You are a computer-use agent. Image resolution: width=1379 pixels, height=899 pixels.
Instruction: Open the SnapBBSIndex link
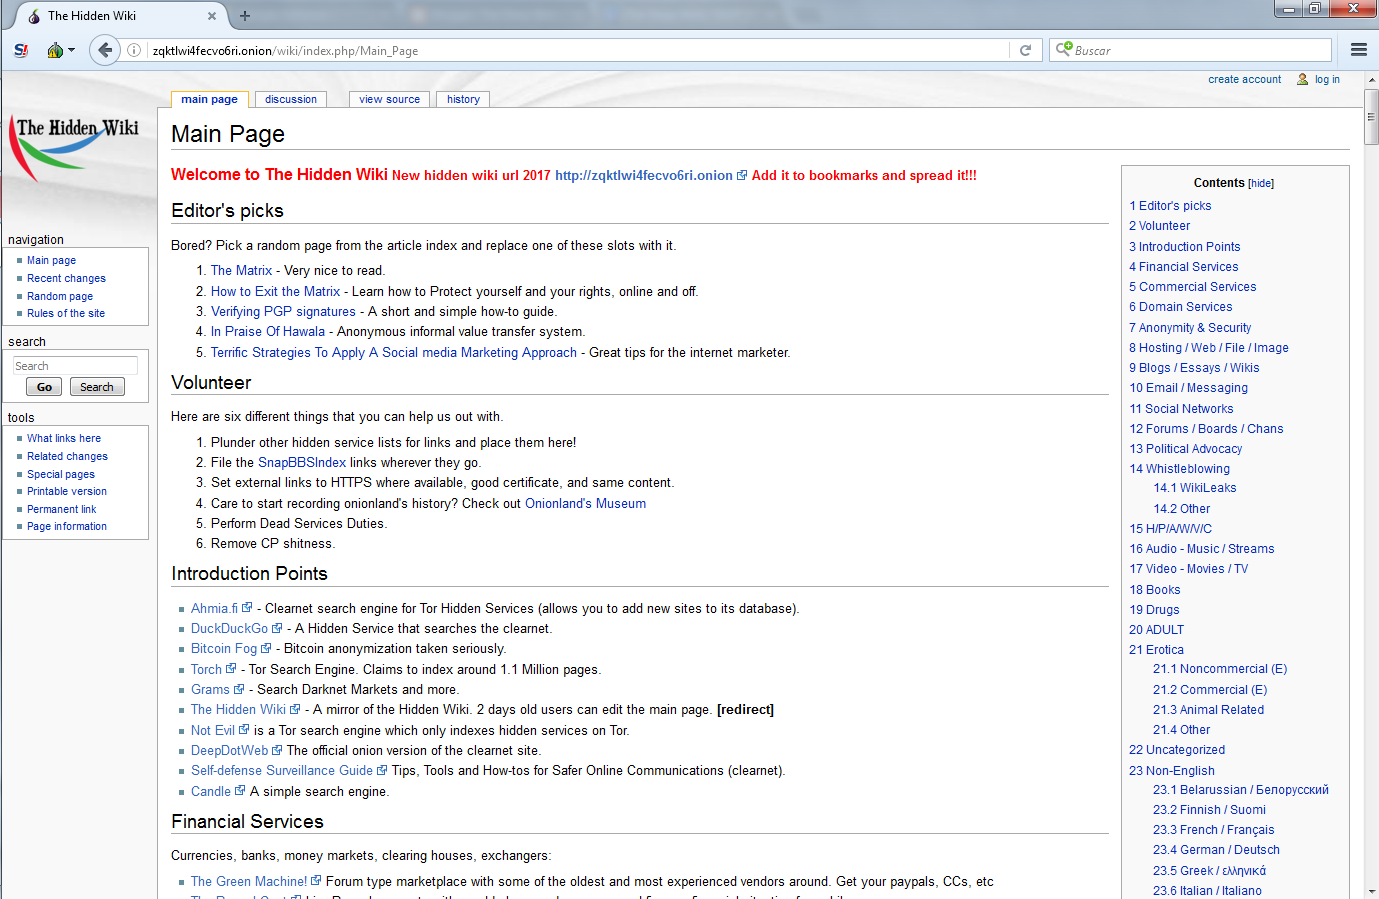(x=302, y=462)
